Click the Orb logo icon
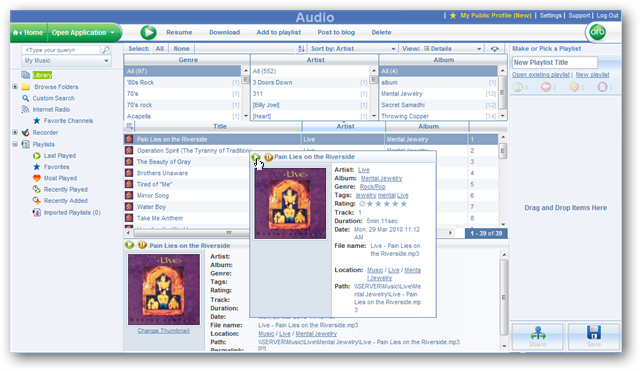This screenshot has width=640, height=371. pyautogui.click(x=598, y=32)
